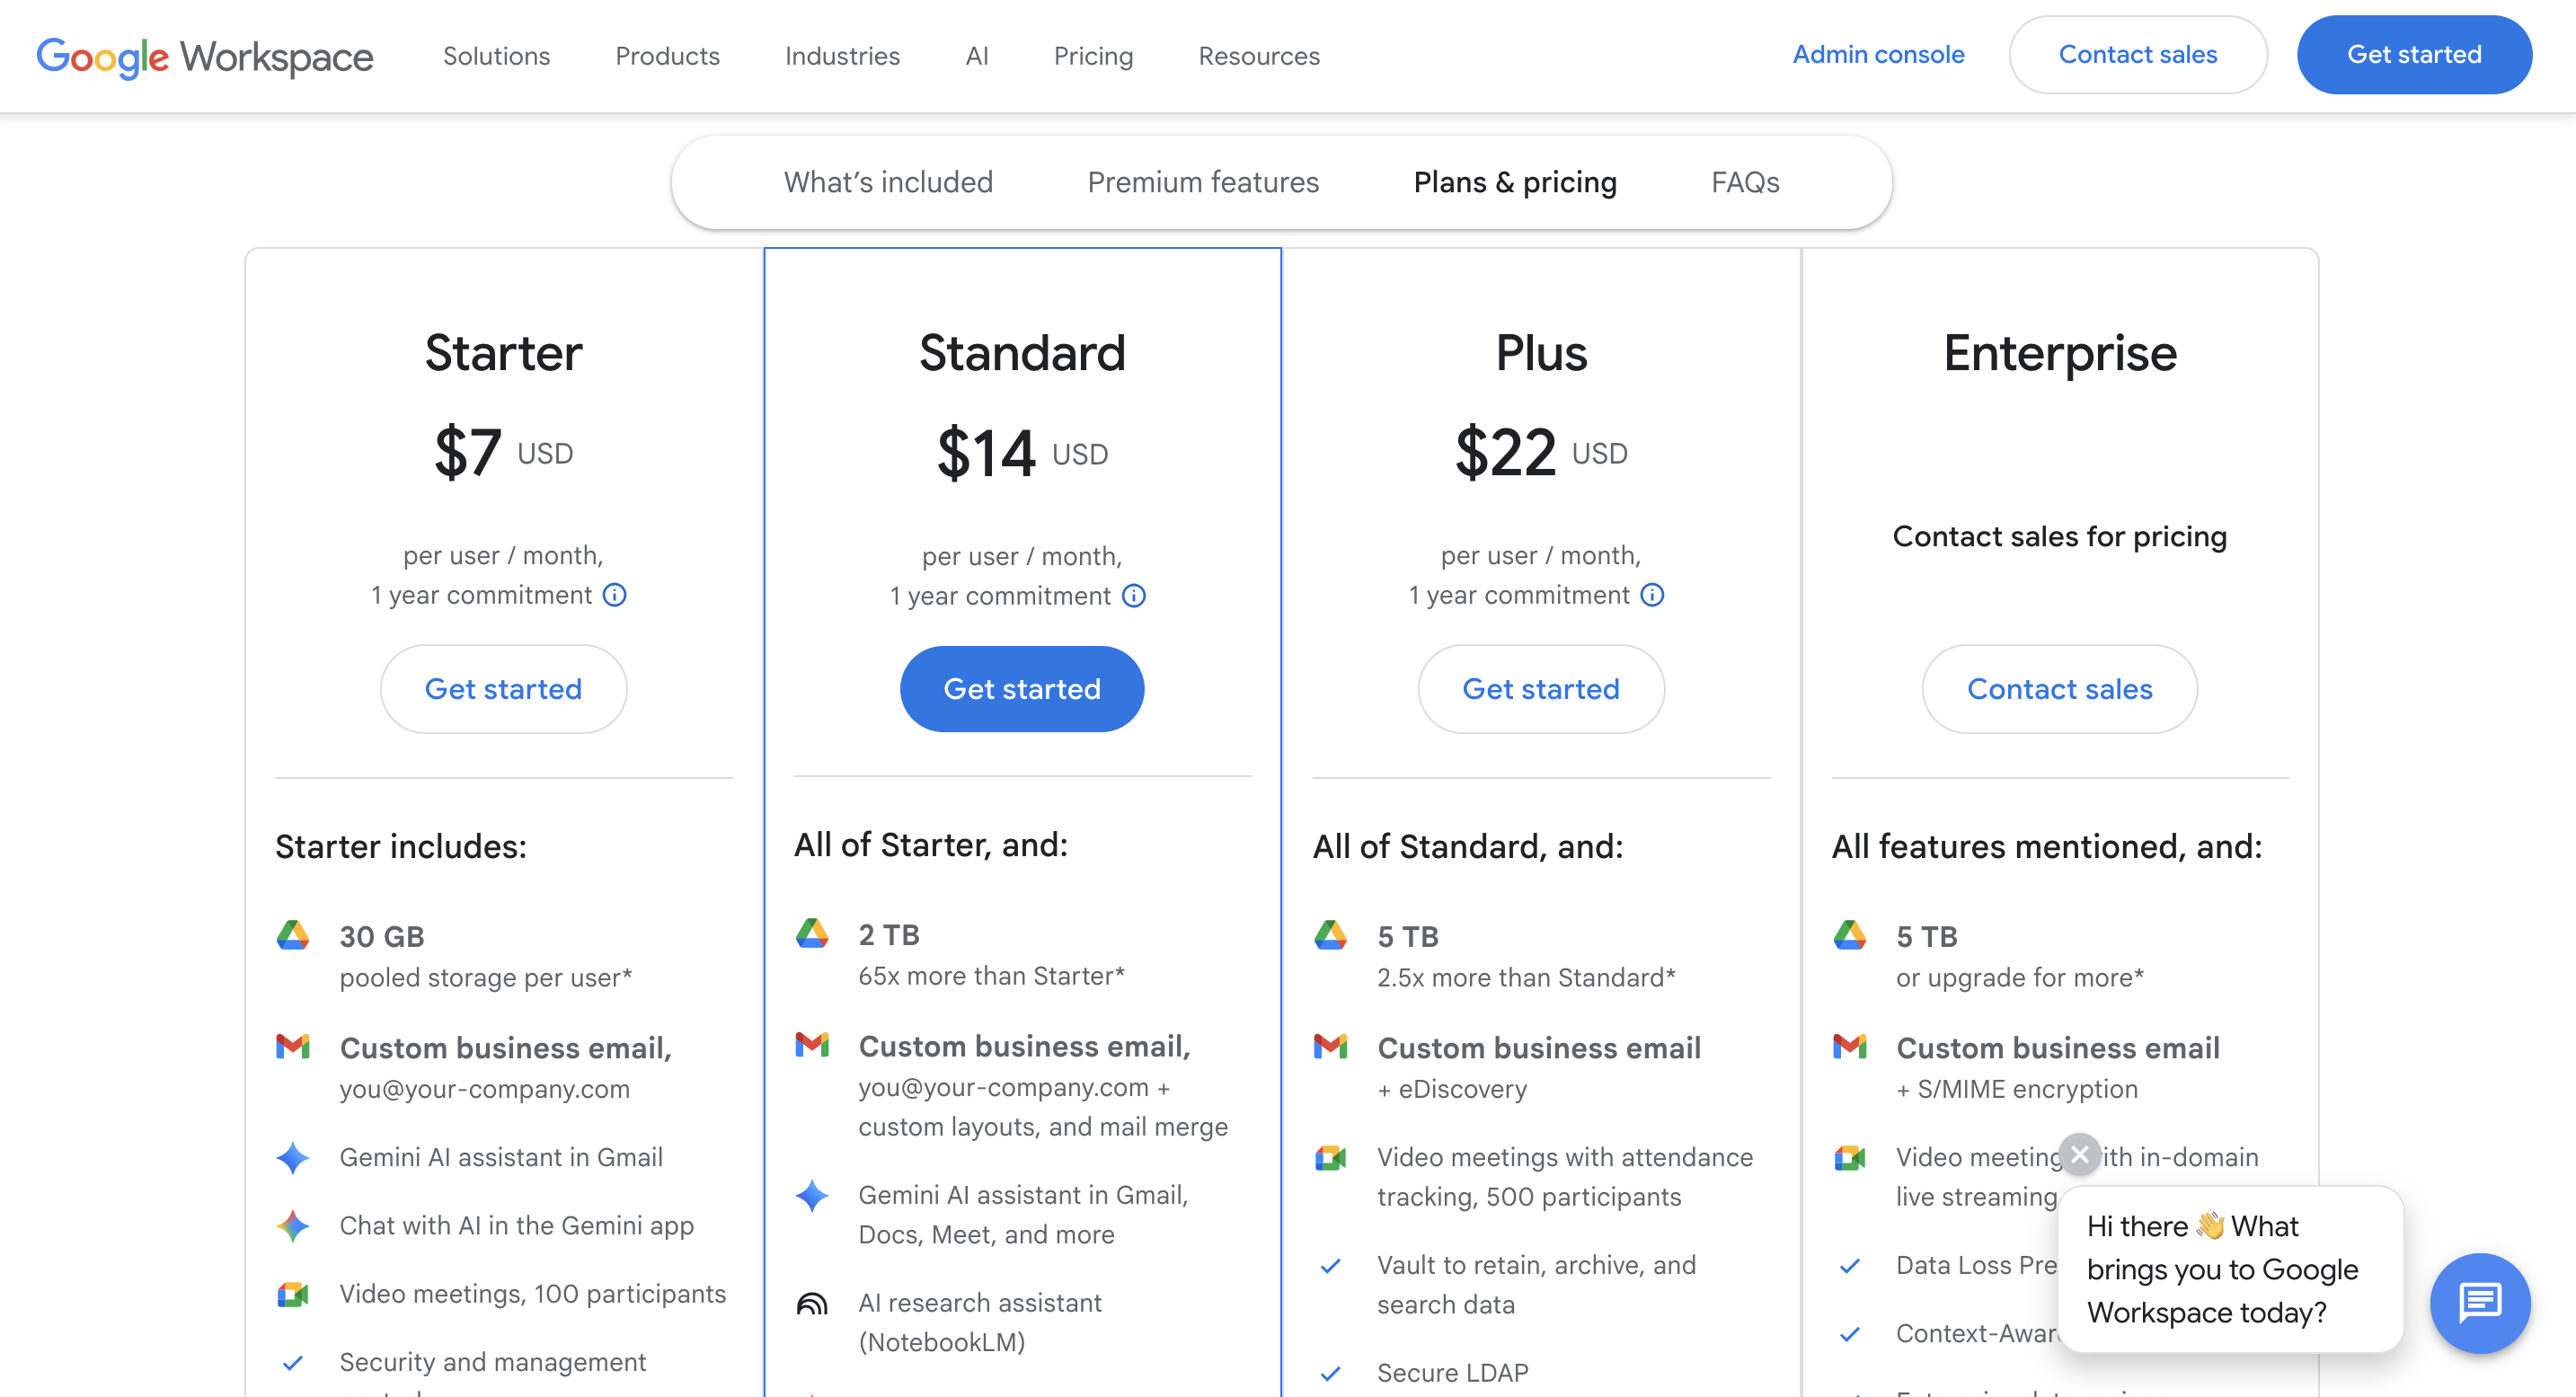Click Gmail icon in Standard column
Image resolution: width=2576 pixels, height=1397 pixels.
coord(812,1045)
